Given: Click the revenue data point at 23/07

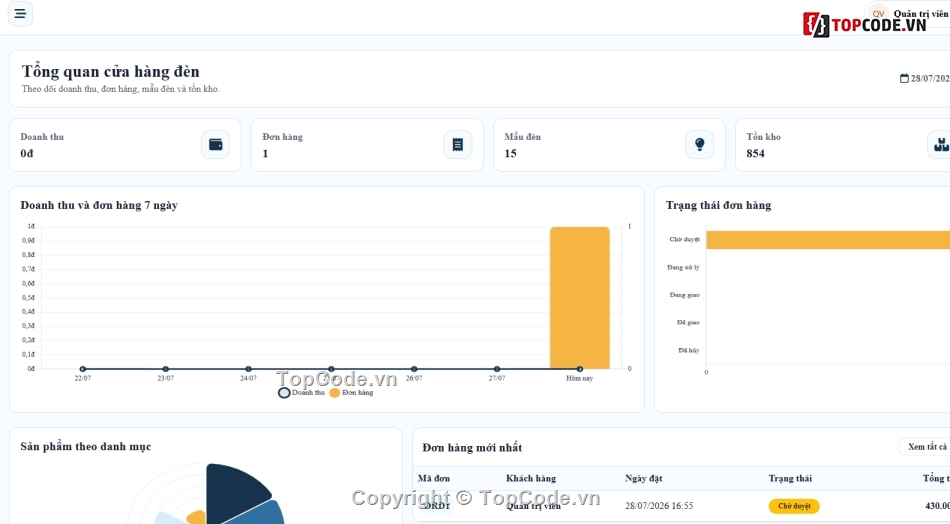Looking at the screenshot, I should pos(165,369).
